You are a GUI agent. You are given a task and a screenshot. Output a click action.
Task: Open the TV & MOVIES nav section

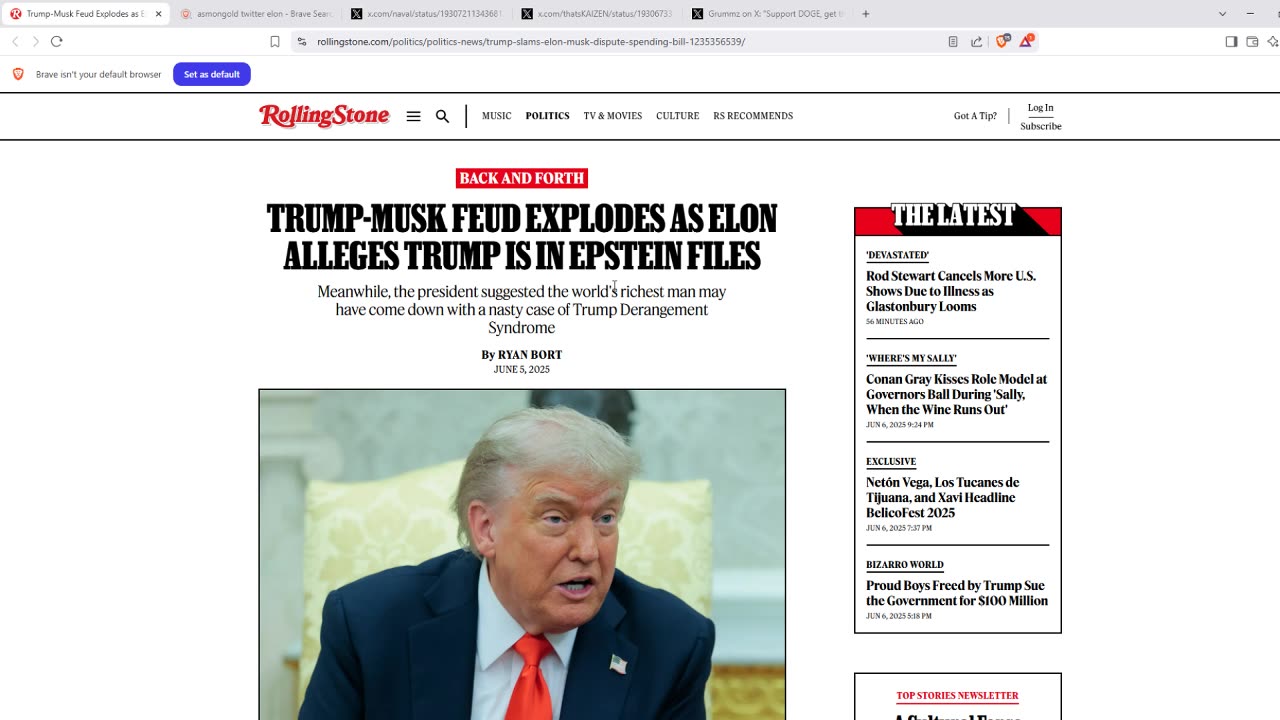point(613,116)
